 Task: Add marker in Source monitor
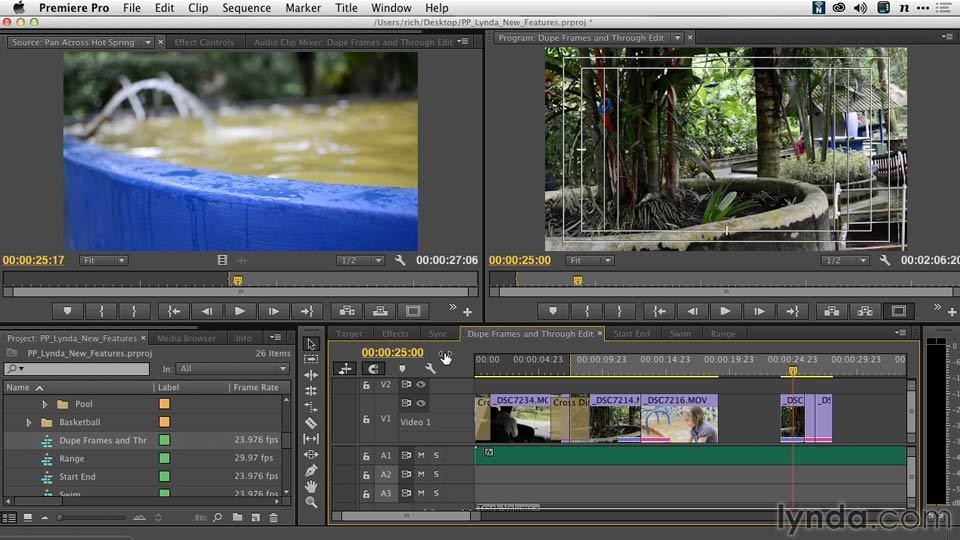[67, 311]
